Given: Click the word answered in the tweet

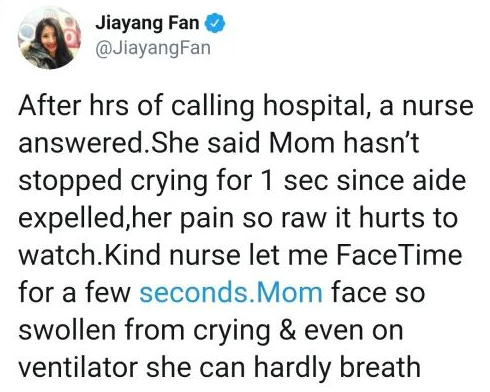Looking at the screenshot, I should (x=80, y=143).
